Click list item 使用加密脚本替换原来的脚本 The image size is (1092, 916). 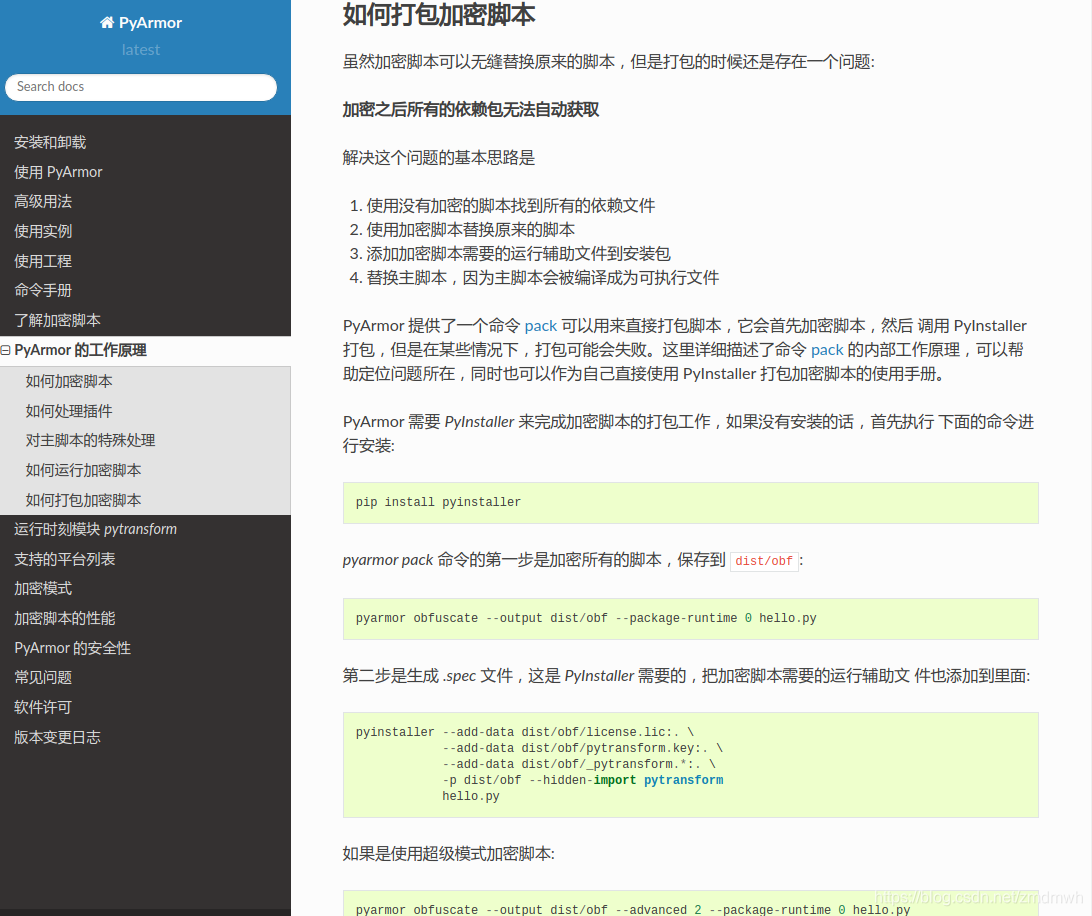point(471,230)
